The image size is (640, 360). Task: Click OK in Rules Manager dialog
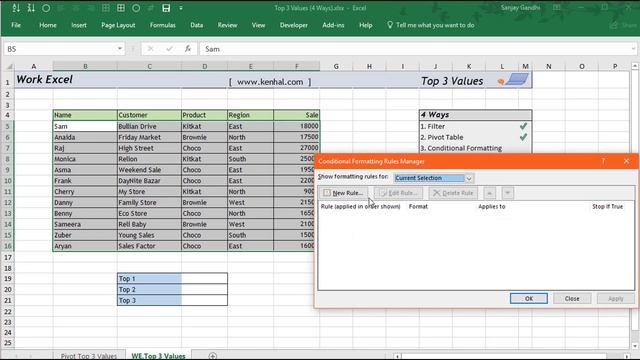coord(529,298)
